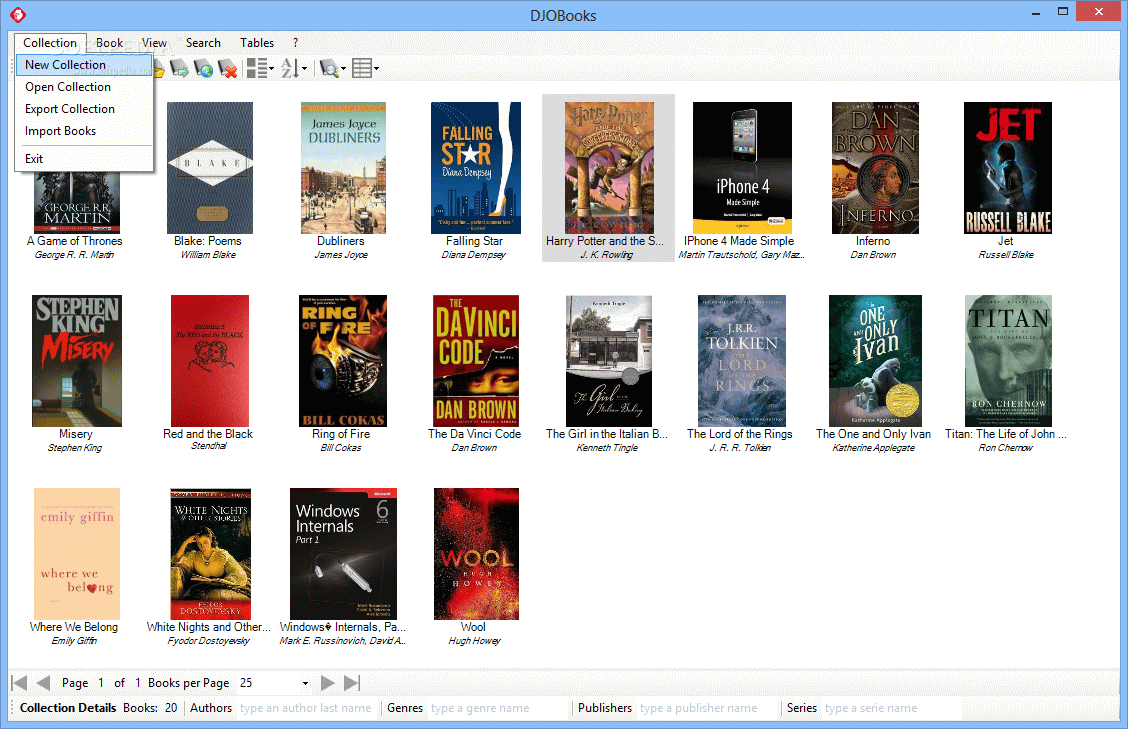Screen dimensions: 1128x729
Task: Click the 'Hugh Howey' author text
Action: (x=474, y=640)
